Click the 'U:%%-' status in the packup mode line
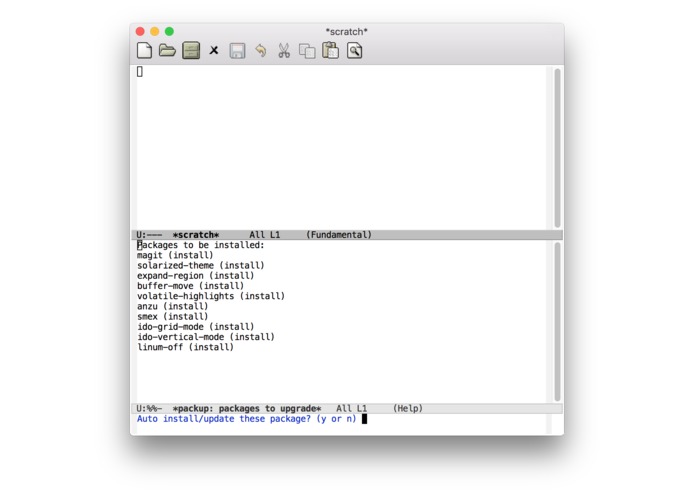 (149, 408)
